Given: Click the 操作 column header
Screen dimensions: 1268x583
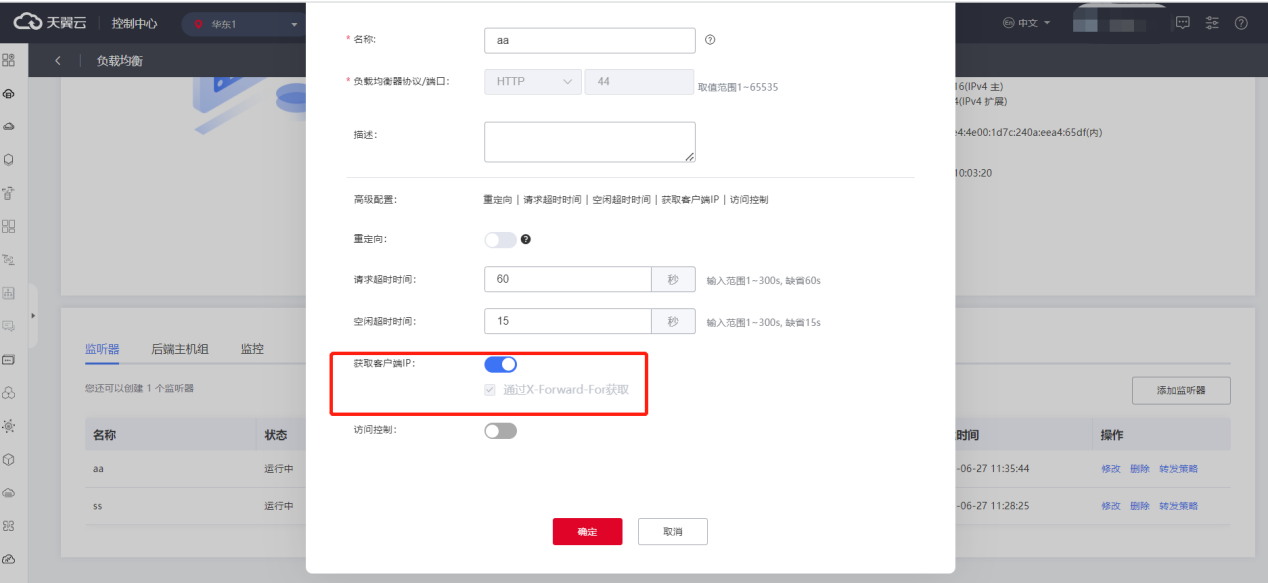Looking at the screenshot, I should coord(1113,435).
